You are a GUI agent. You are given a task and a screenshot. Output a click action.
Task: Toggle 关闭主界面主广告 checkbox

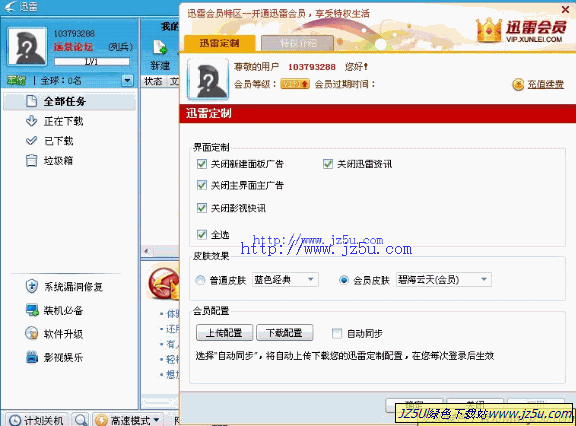pyautogui.click(x=202, y=185)
